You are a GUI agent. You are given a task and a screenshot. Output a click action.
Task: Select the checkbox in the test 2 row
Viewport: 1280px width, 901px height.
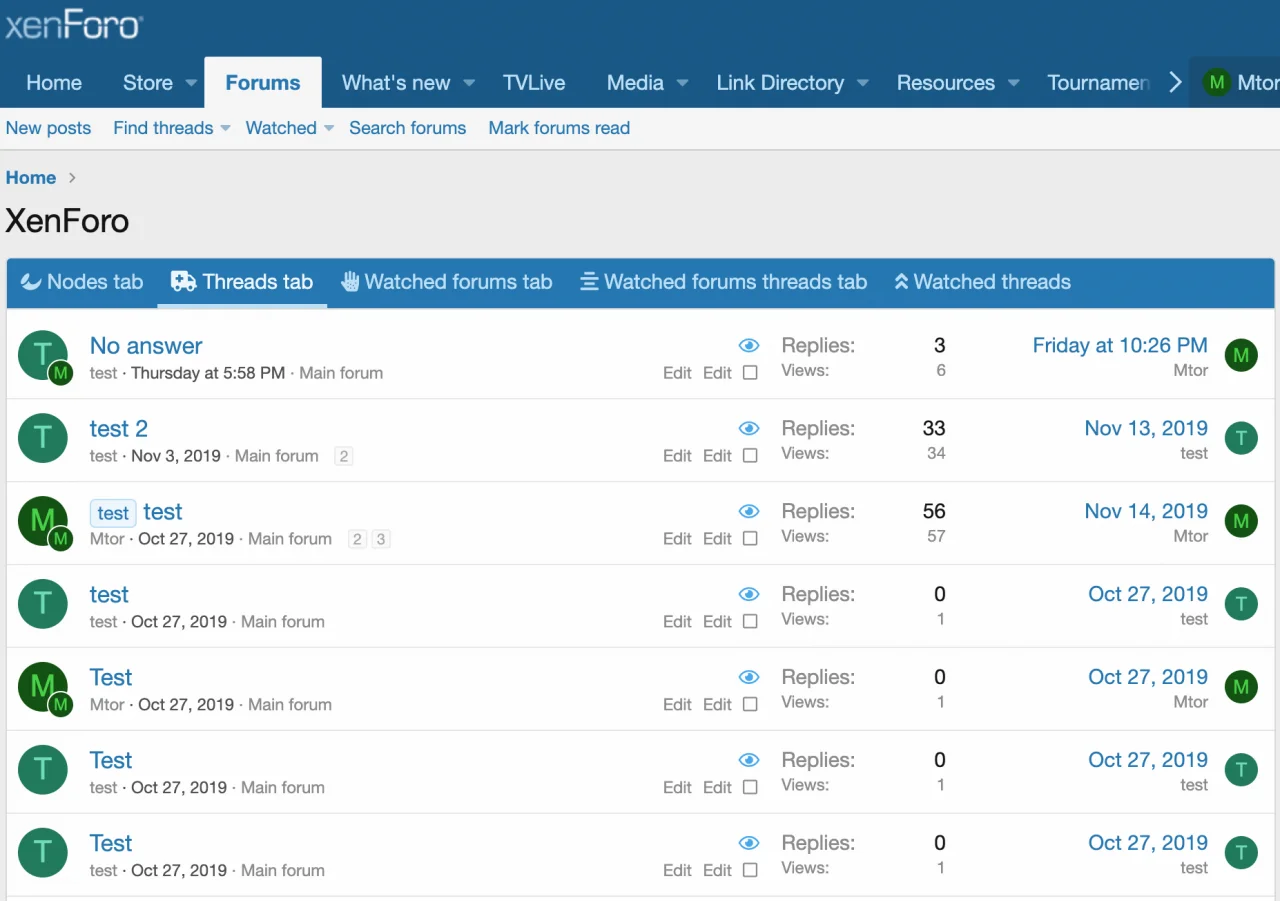point(750,456)
